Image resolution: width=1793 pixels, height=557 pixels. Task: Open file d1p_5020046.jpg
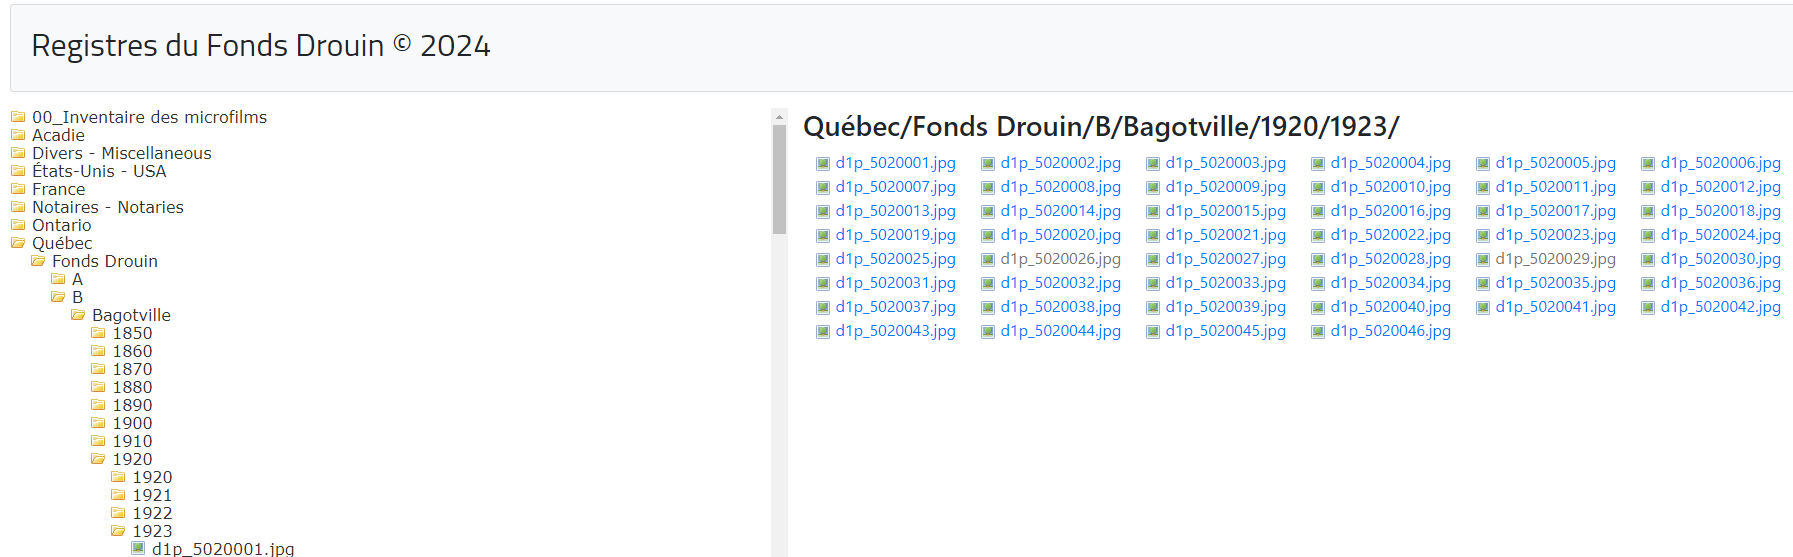[1391, 331]
